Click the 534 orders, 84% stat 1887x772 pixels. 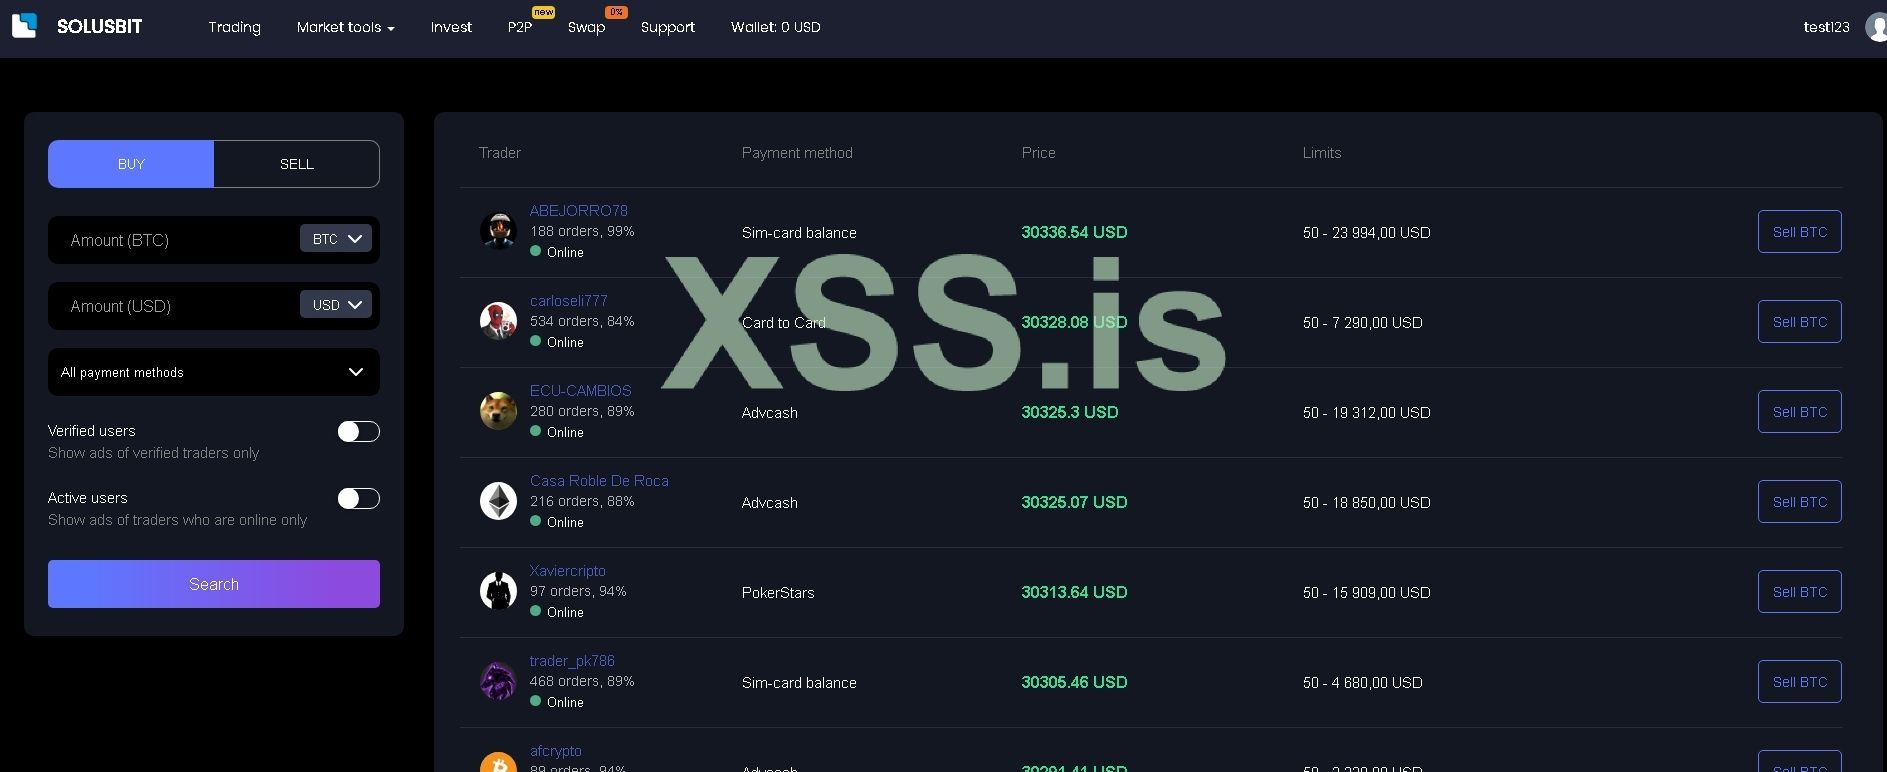tap(582, 321)
